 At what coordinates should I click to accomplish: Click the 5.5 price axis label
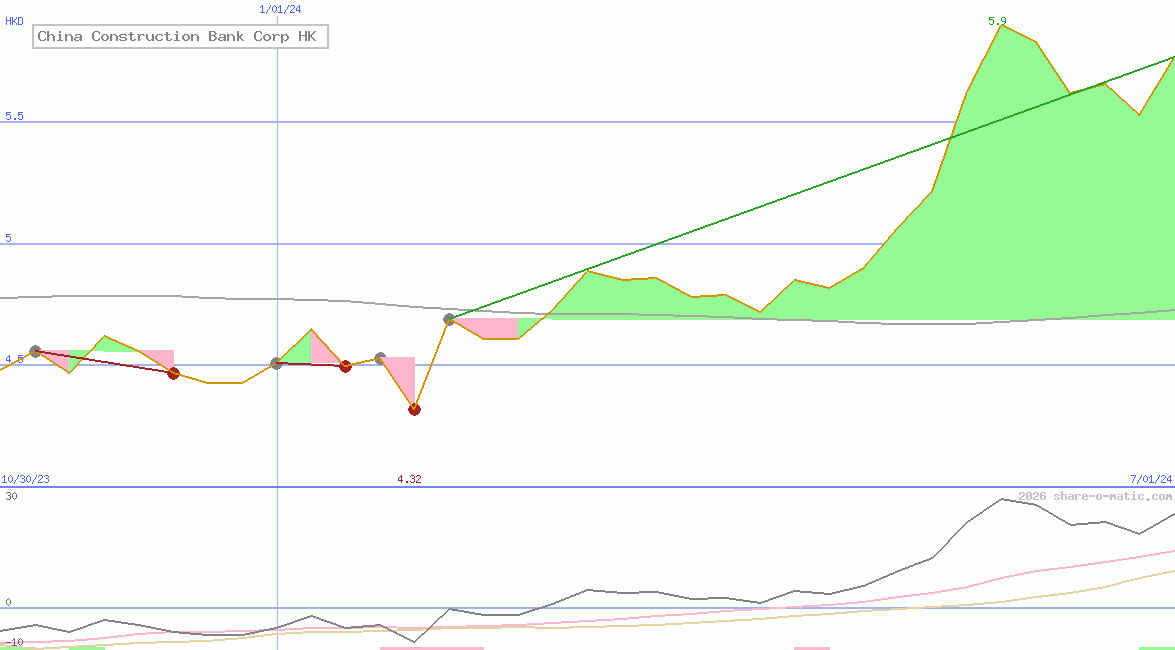[14, 116]
